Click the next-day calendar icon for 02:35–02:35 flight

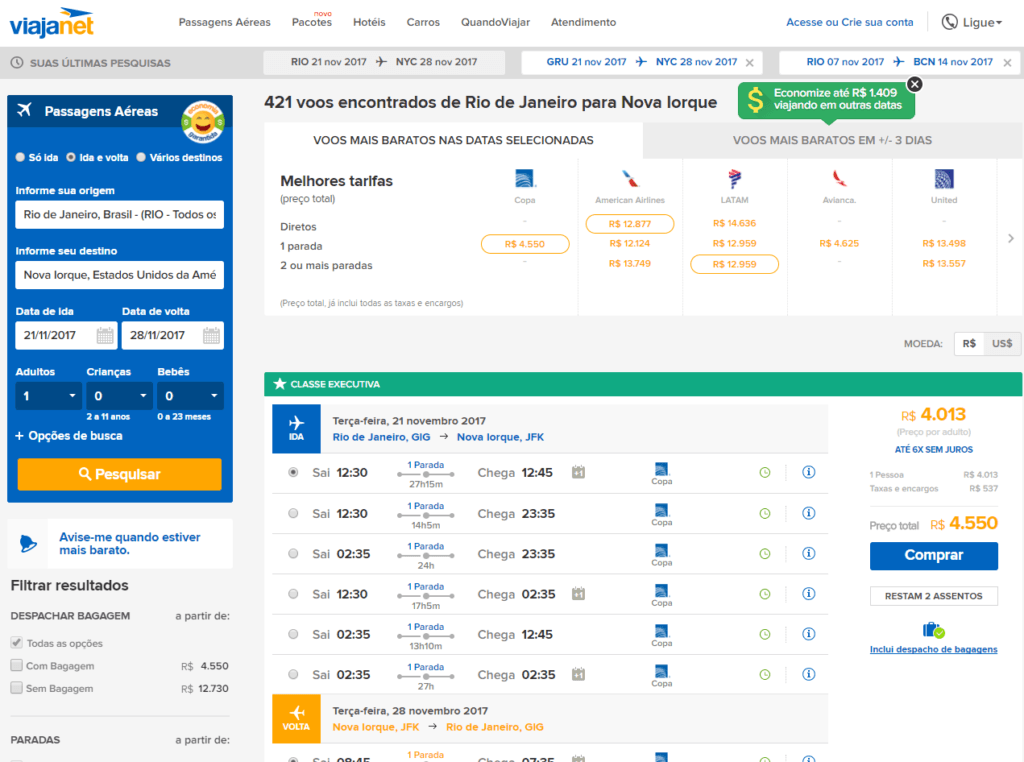point(578,675)
